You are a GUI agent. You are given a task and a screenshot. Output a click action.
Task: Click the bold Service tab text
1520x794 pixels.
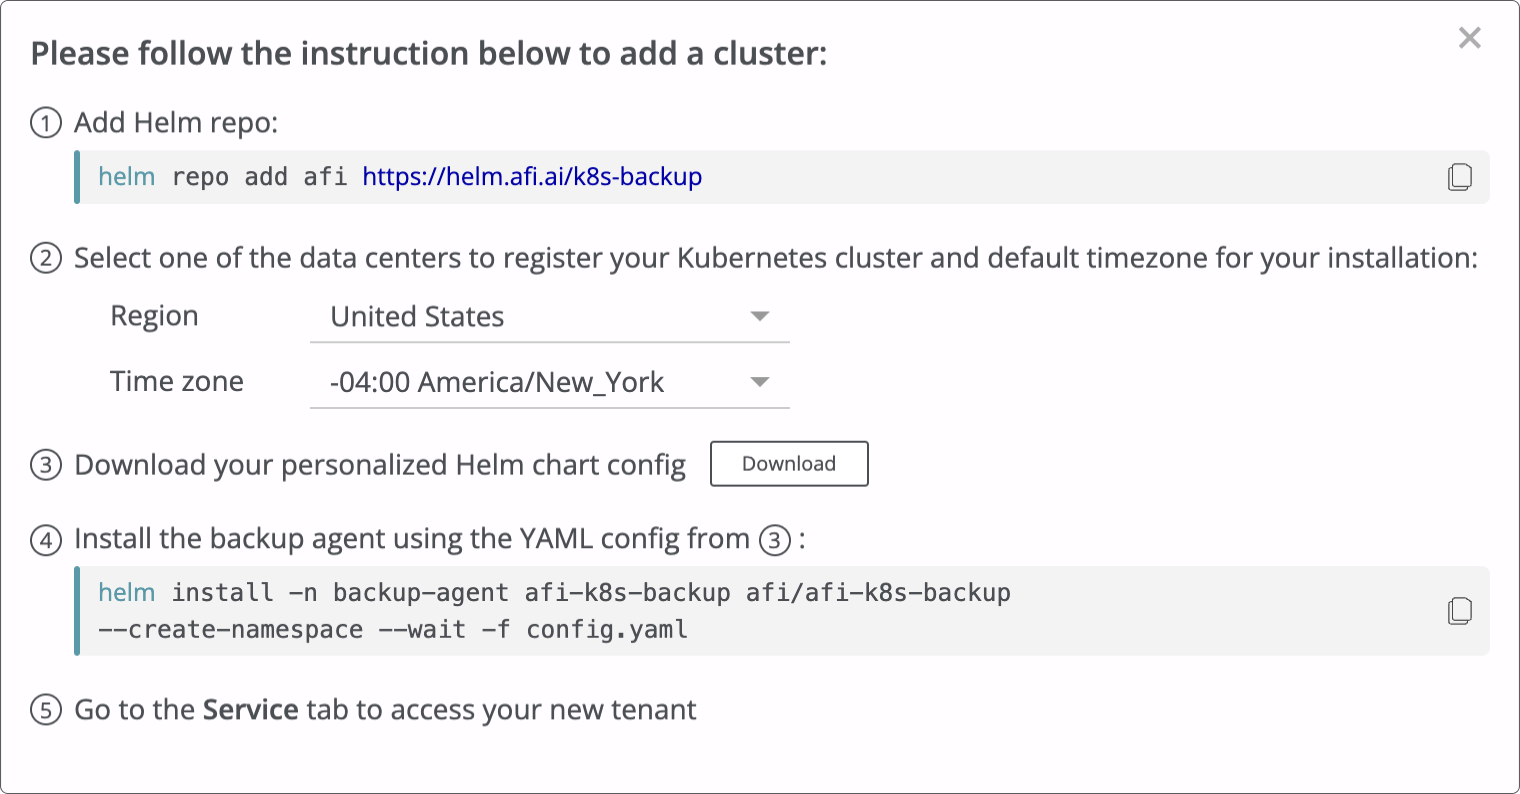coord(251,710)
